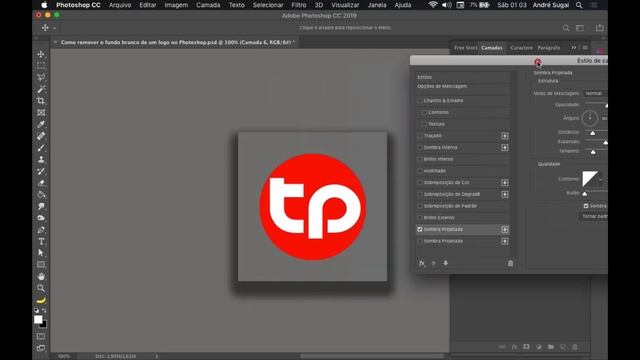Click the Opções de Mesclagem entry
The width and height of the screenshot is (640, 360).
click(442, 86)
